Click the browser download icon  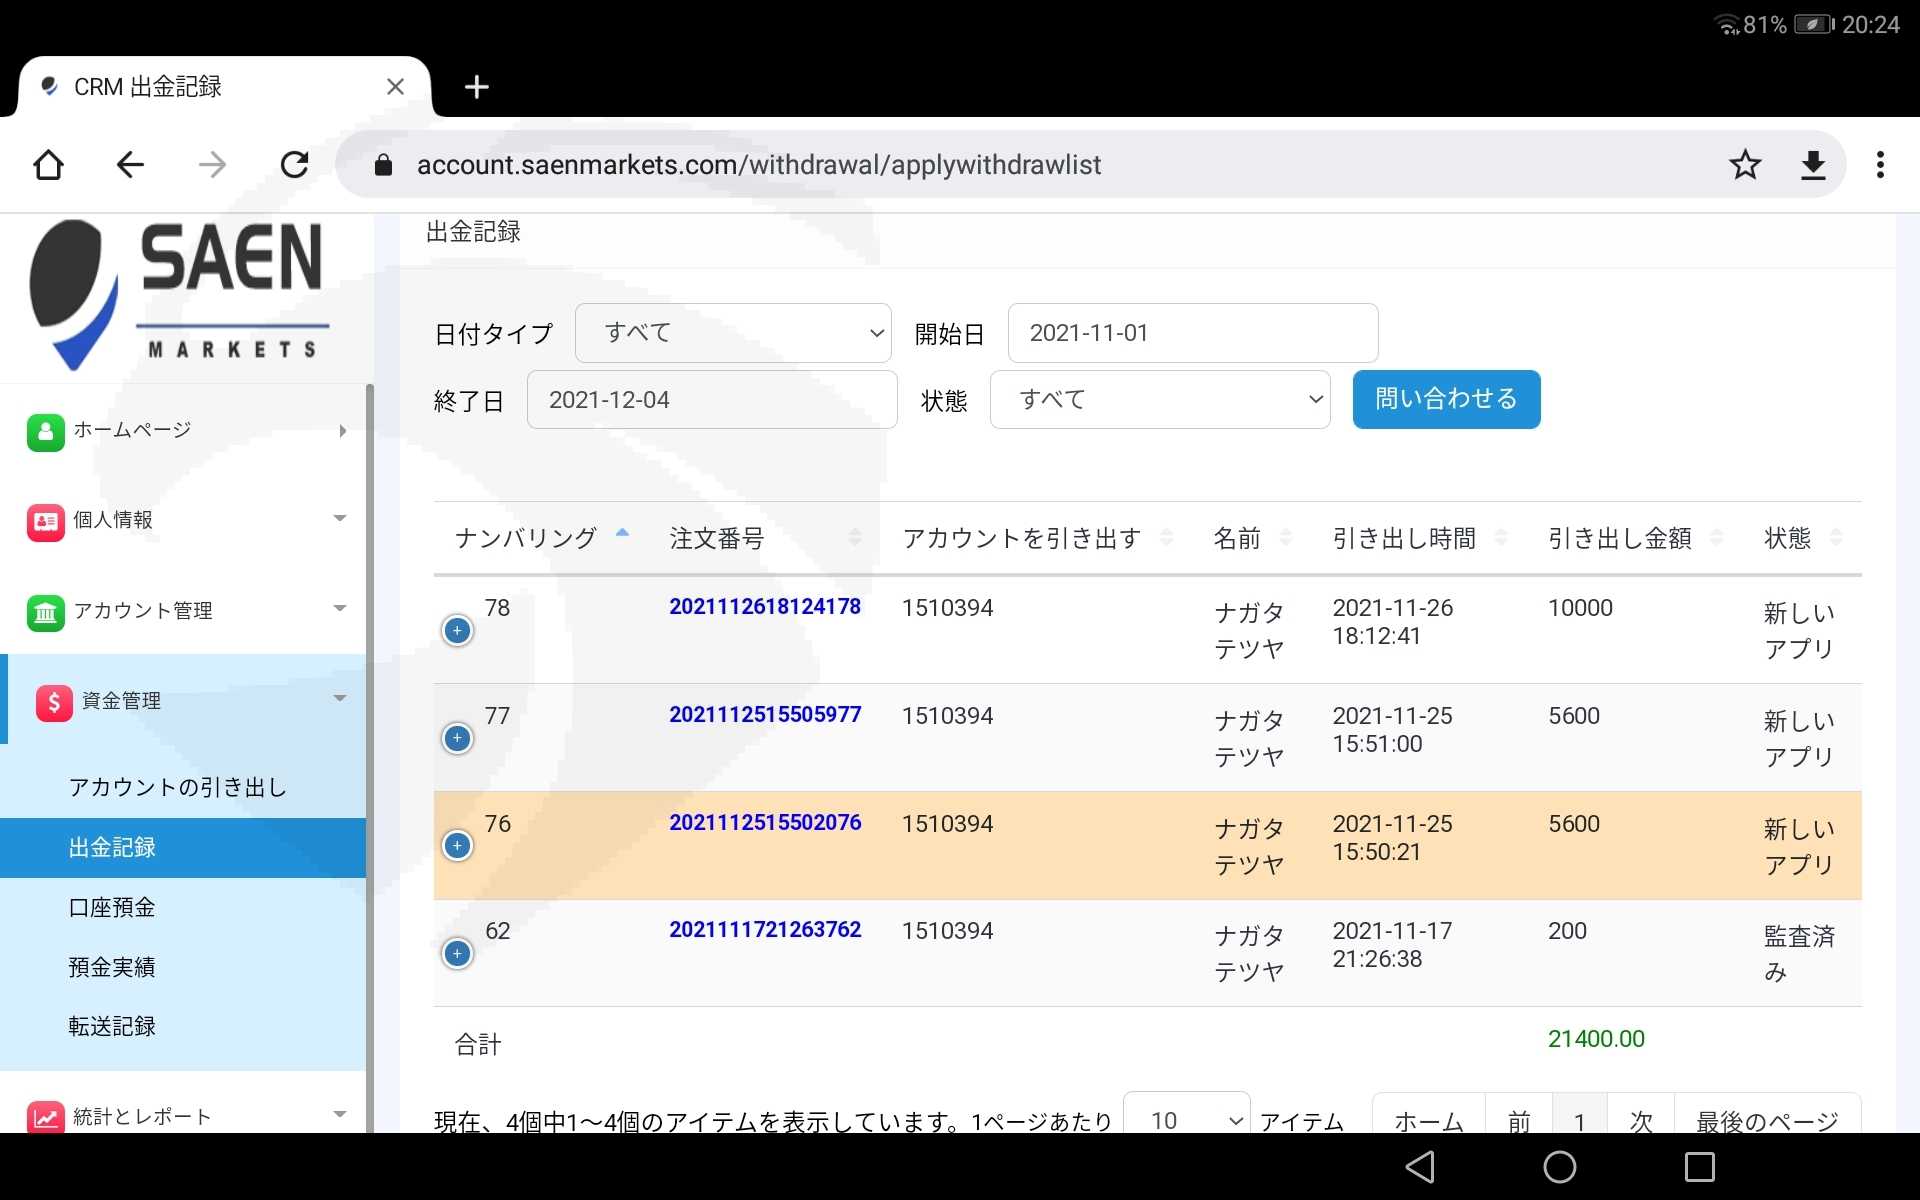click(x=1813, y=165)
